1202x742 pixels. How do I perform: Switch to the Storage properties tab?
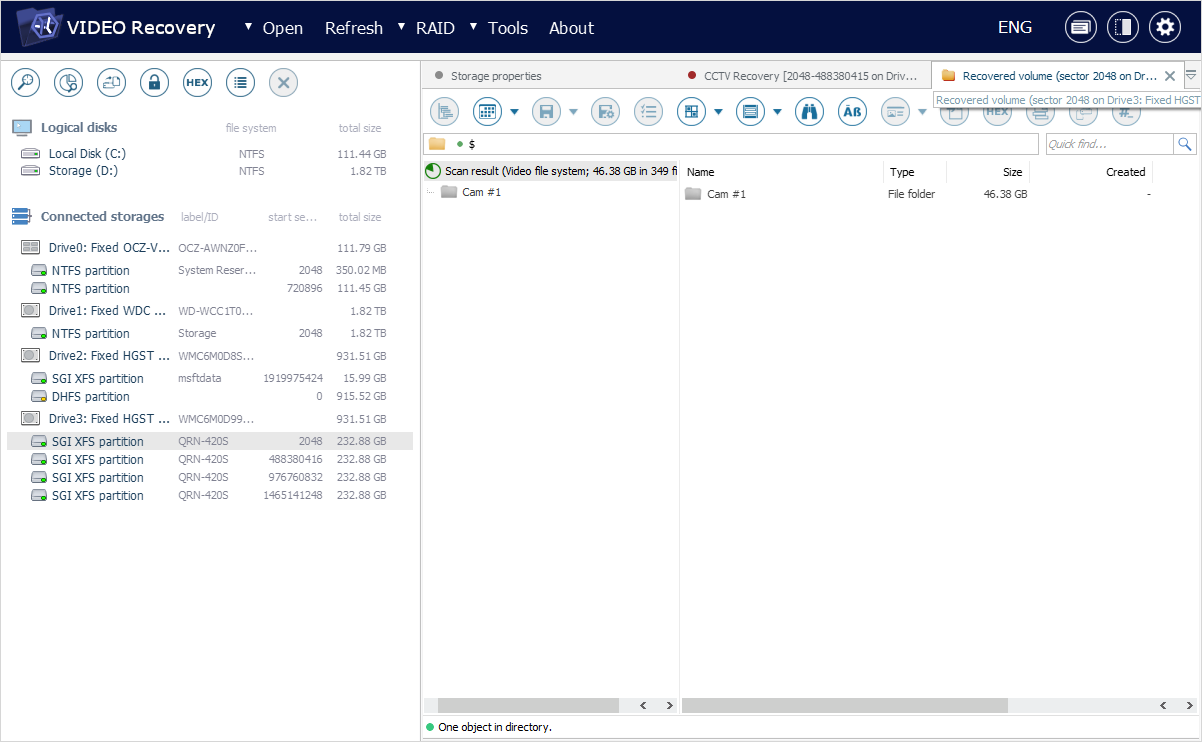[x=495, y=76]
